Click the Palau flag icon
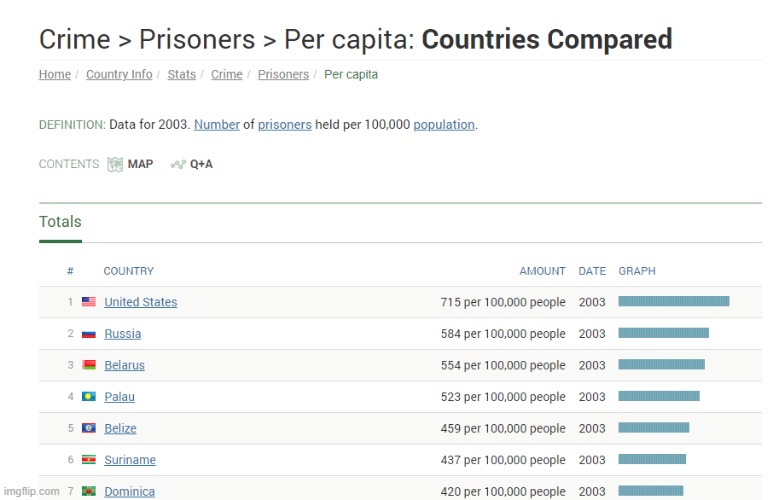The height and width of the screenshot is (500, 773). pos(89,397)
